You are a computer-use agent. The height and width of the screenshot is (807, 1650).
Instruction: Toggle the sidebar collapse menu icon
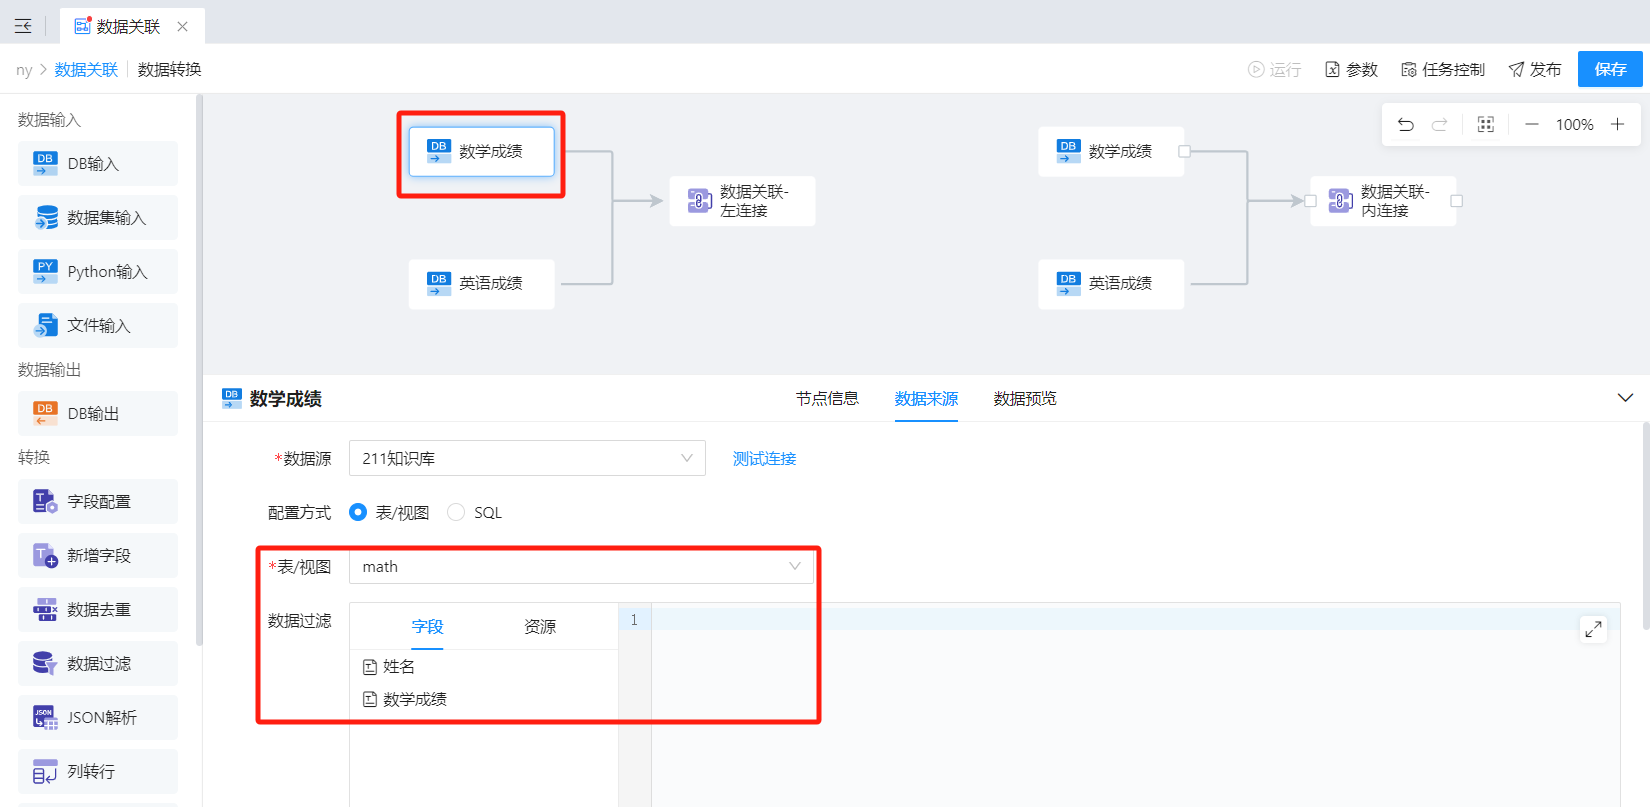23,26
